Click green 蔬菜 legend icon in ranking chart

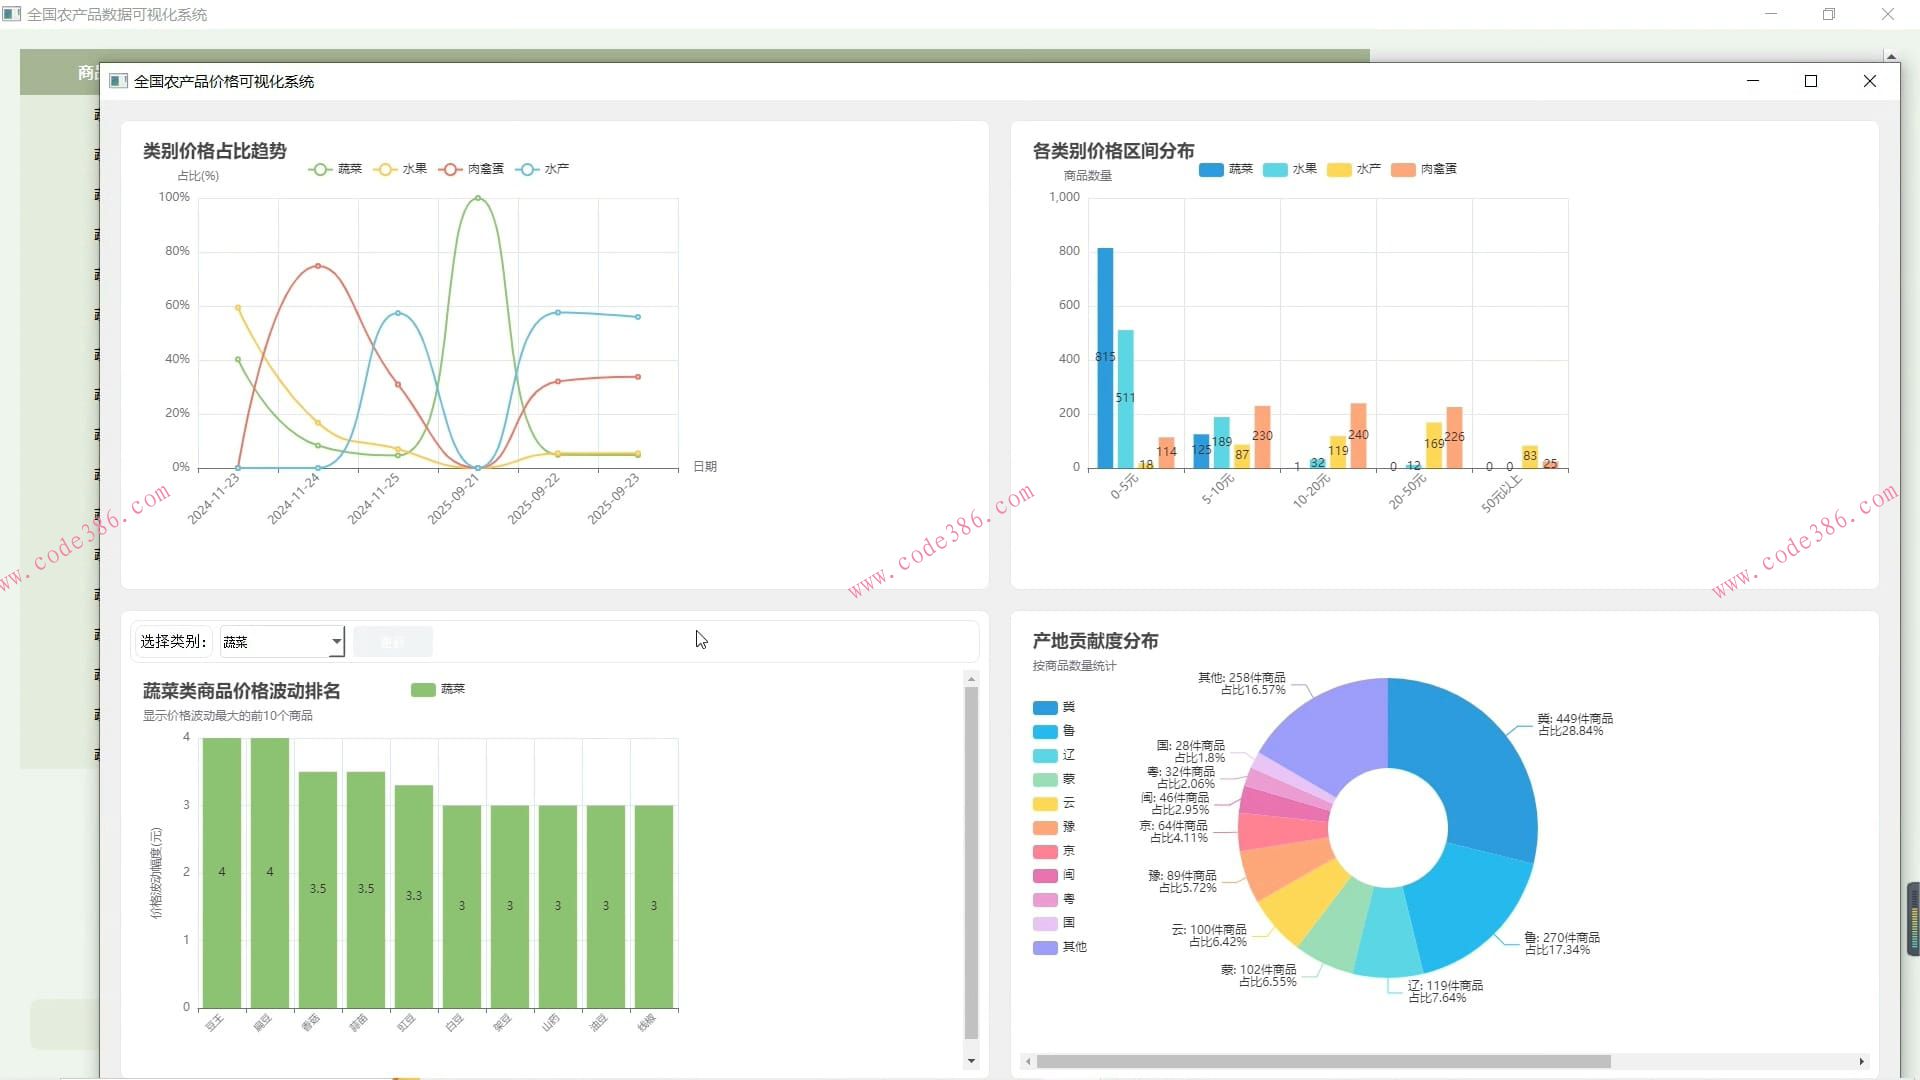tap(423, 689)
